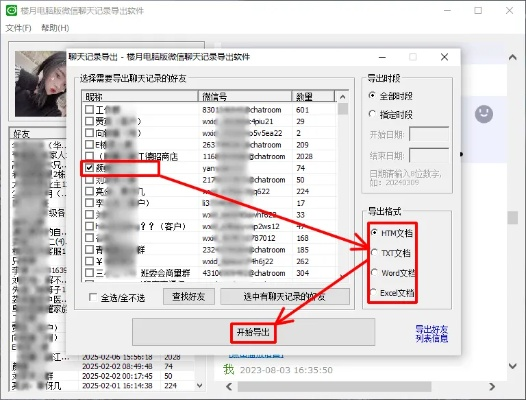This screenshot has height=400, width=526.
Task: Click the smiley face emoji icon
Action: 484,114
